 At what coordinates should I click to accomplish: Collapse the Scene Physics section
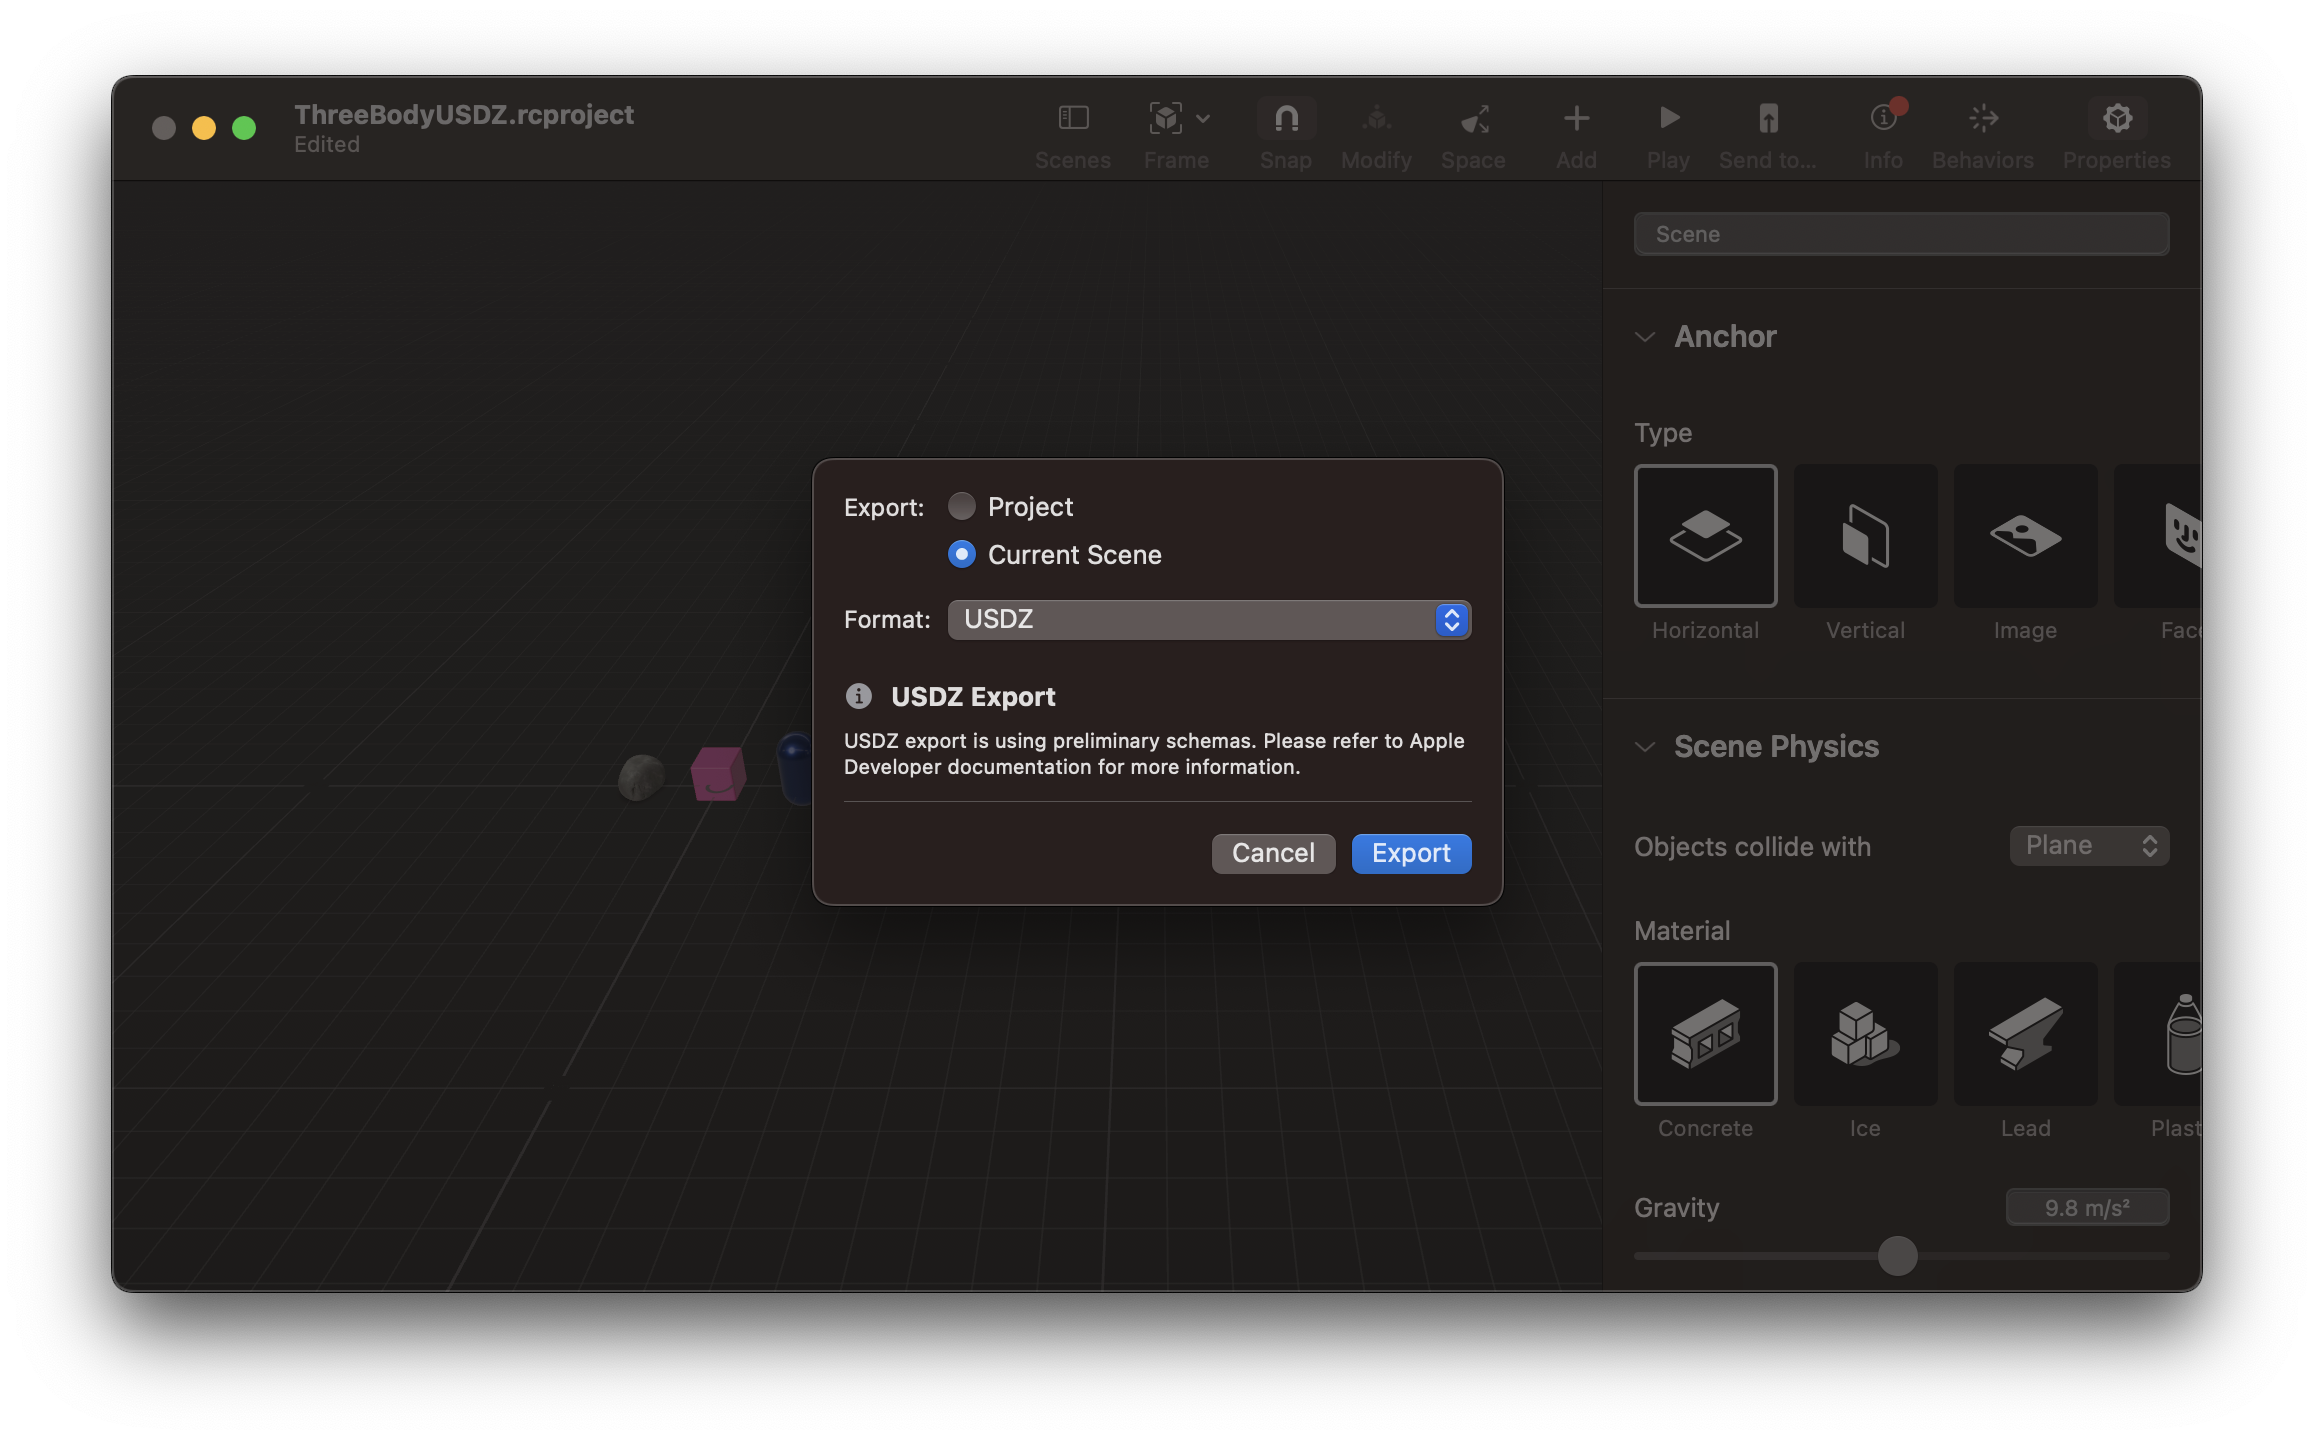pyautogui.click(x=1645, y=747)
